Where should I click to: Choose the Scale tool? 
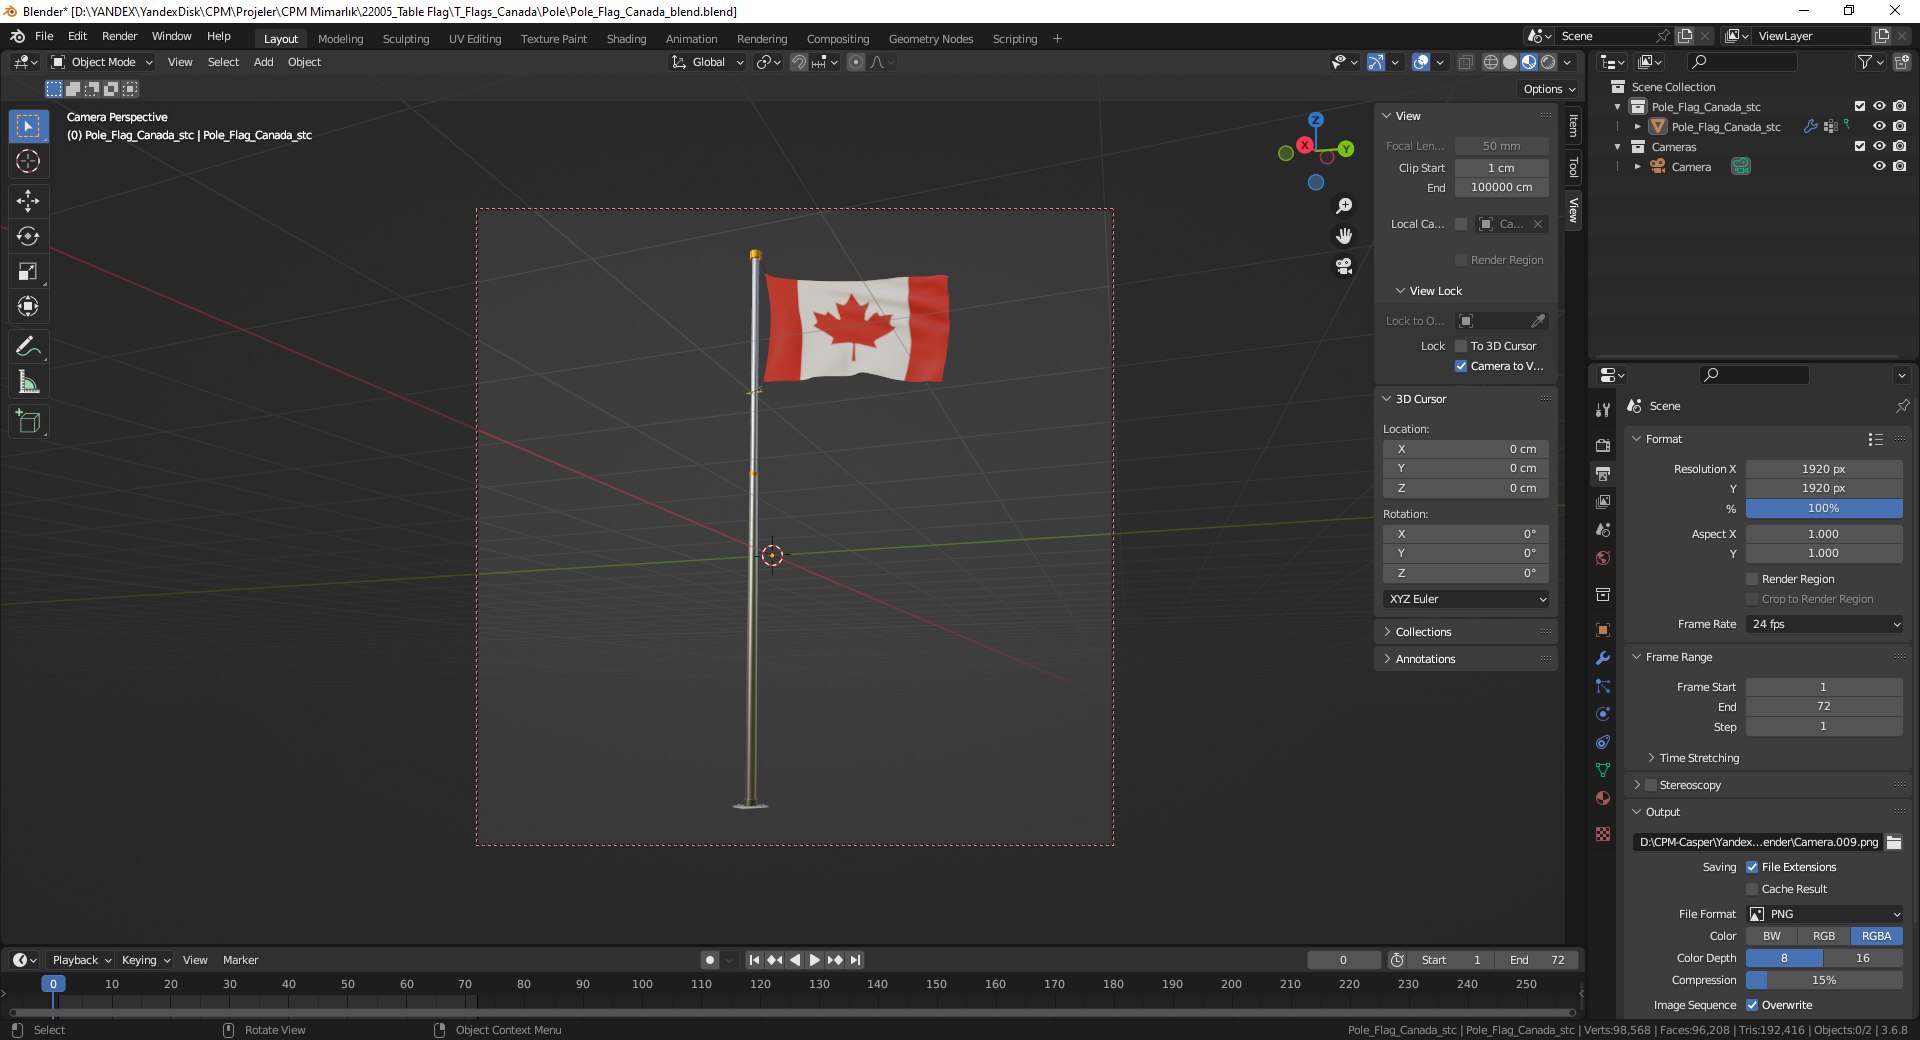point(28,271)
